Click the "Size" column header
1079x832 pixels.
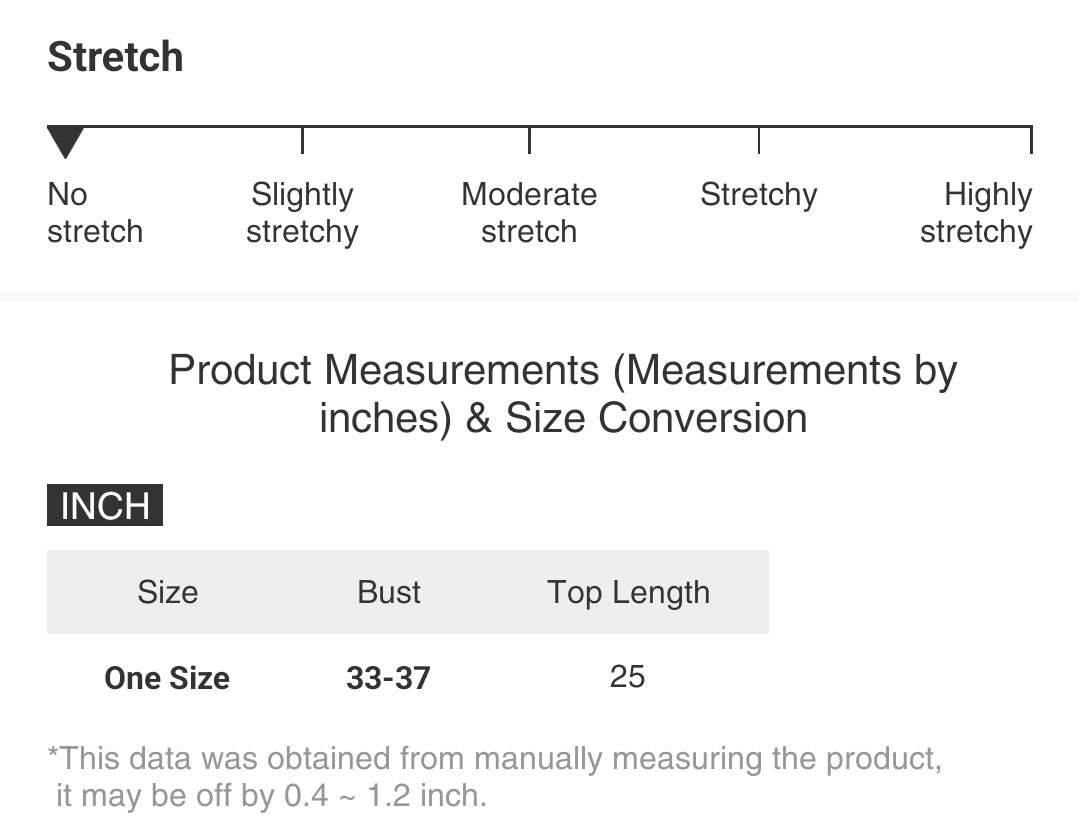tap(168, 592)
